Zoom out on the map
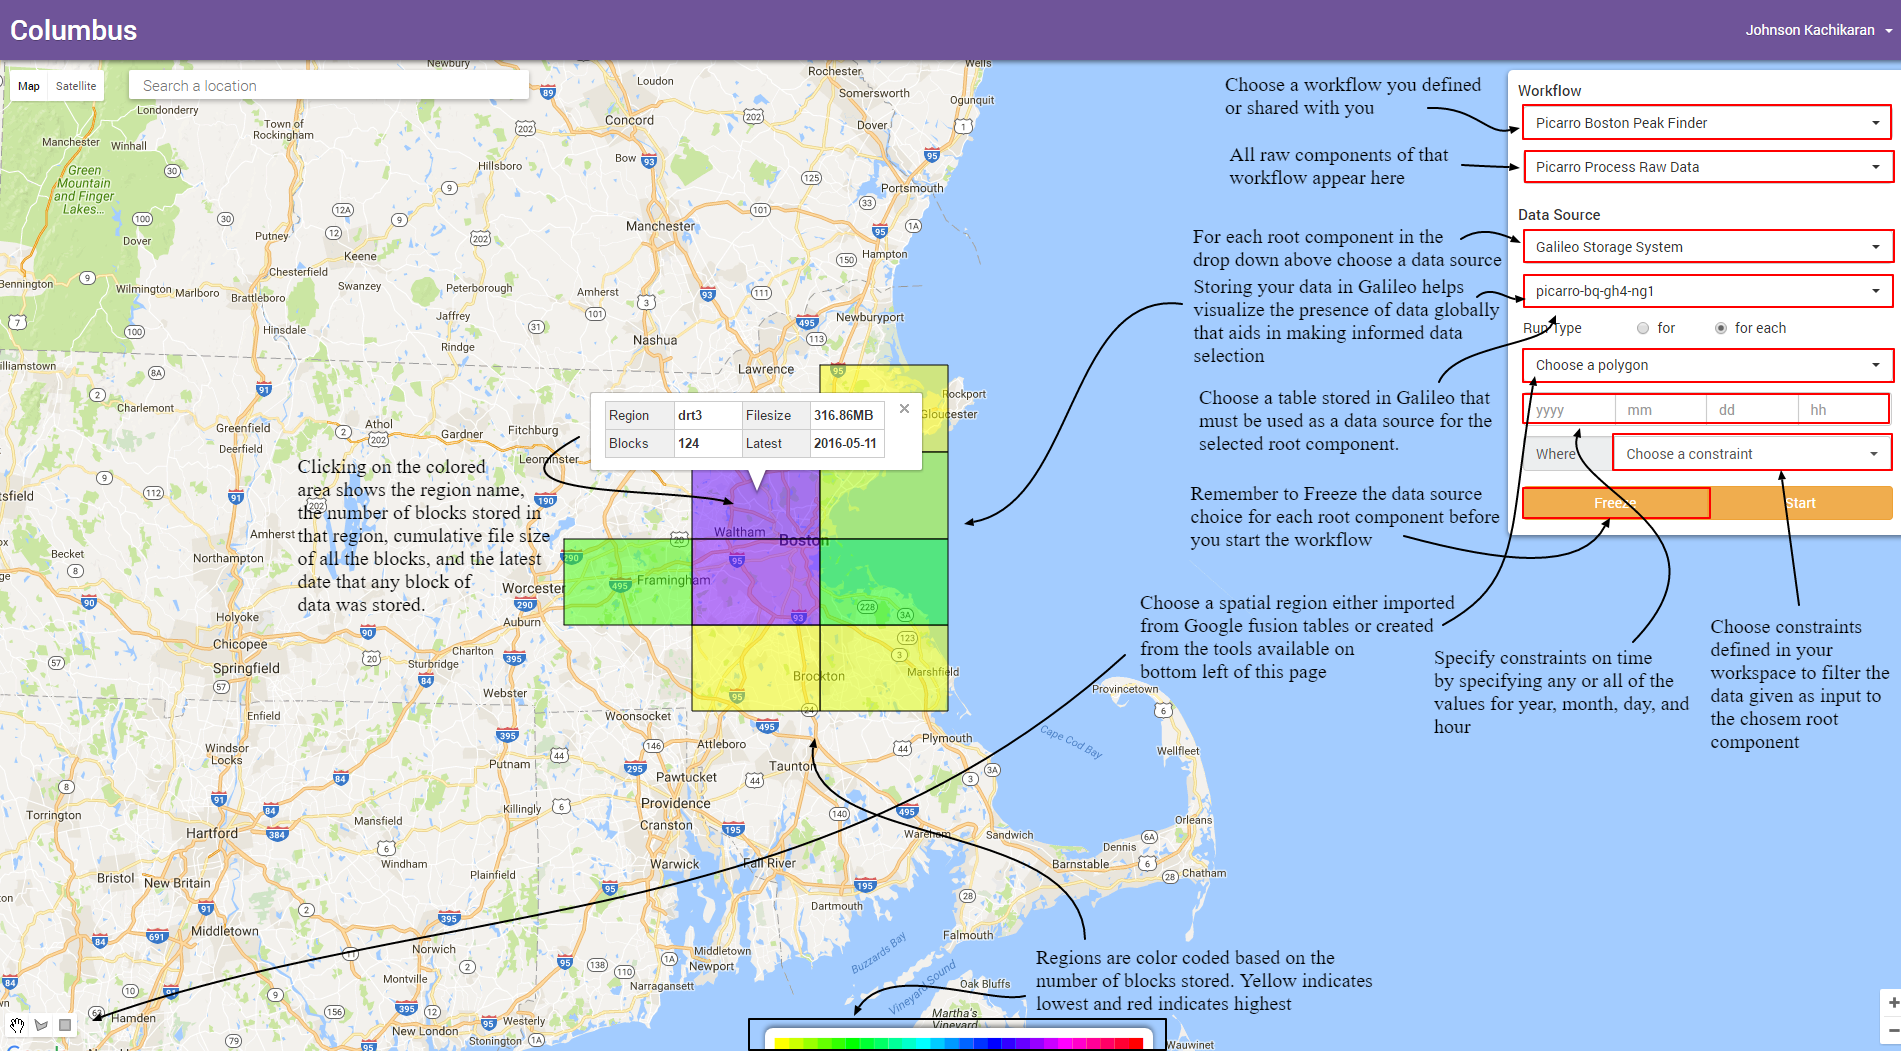Image resolution: width=1901 pixels, height=1051 pixels. [x=1892, y=1030]
